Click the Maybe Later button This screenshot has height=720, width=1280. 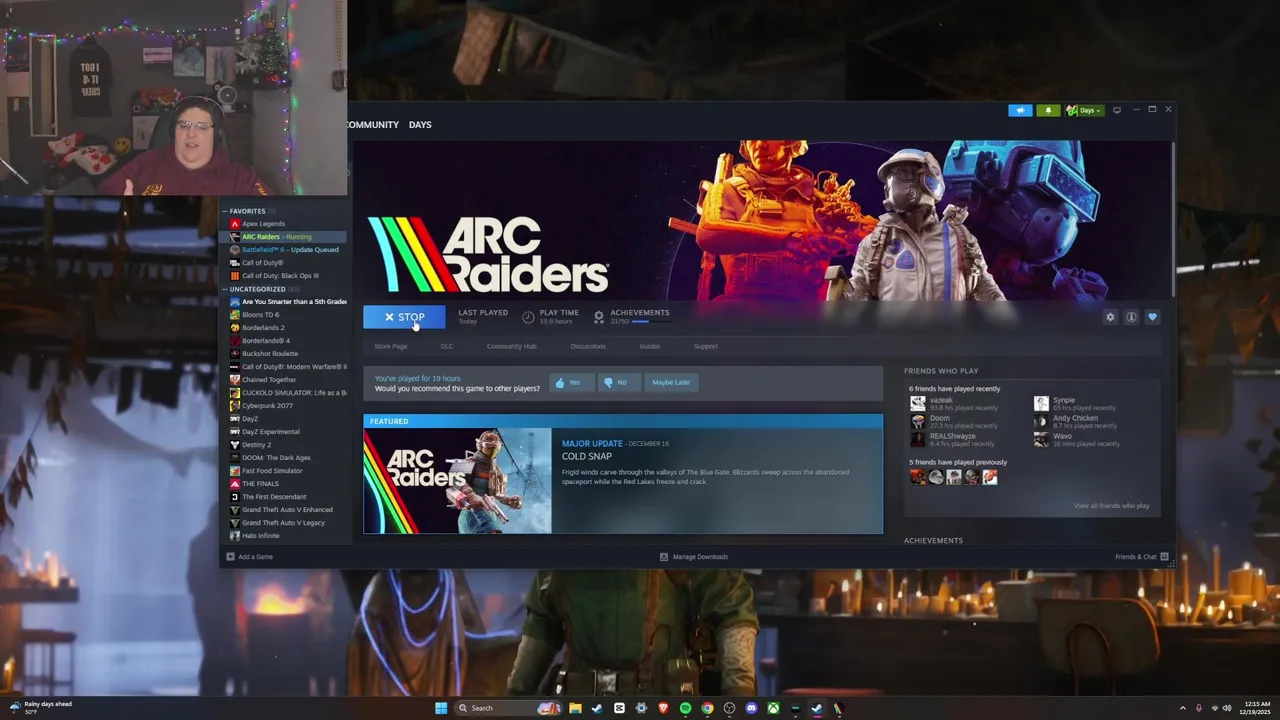coord(671,382)
